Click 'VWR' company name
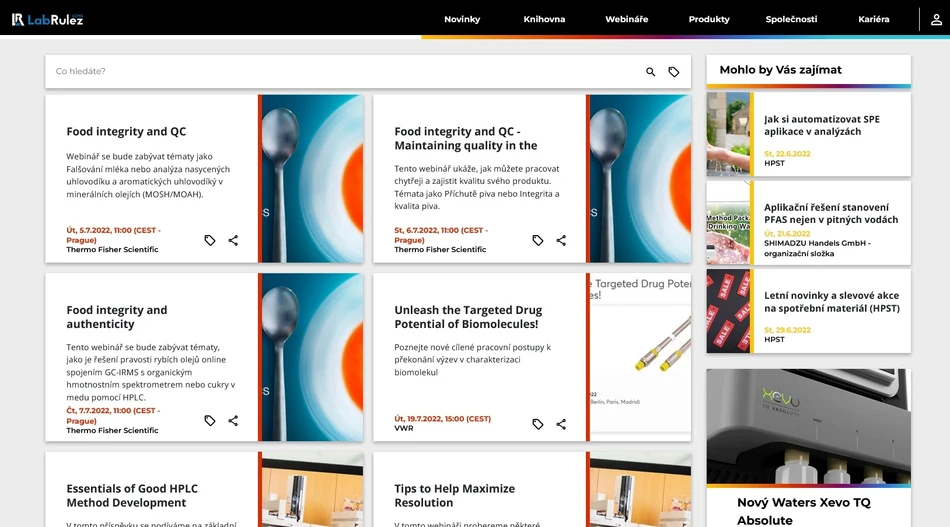950x527 pixels. (404, 428)
